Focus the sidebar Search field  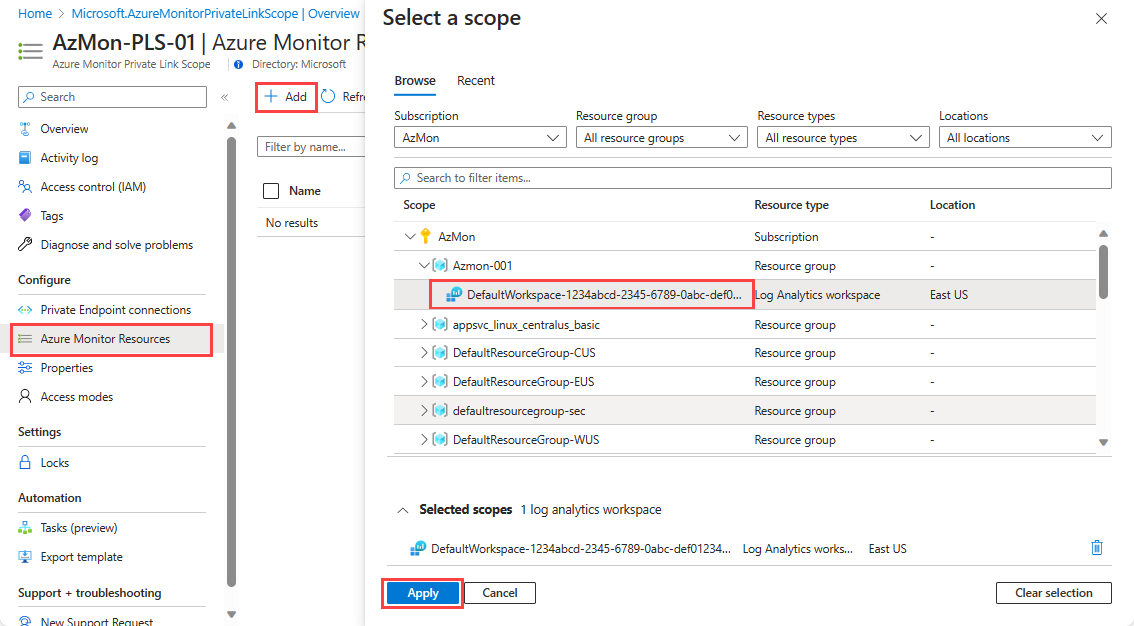112,97
